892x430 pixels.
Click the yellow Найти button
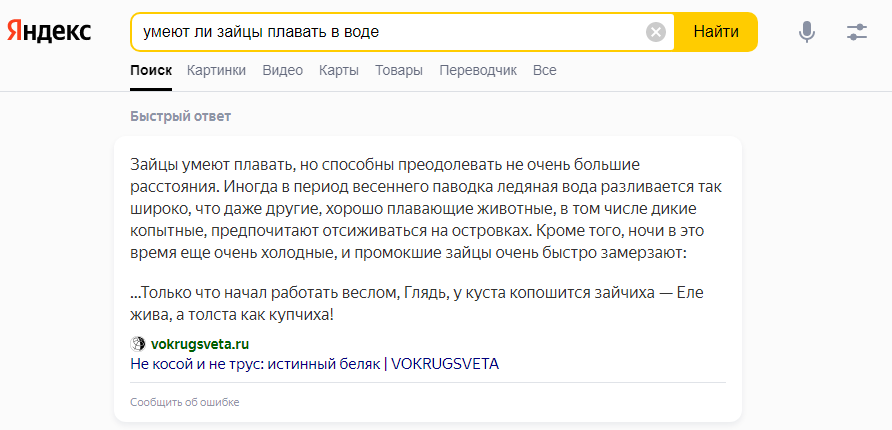(716, 32)
